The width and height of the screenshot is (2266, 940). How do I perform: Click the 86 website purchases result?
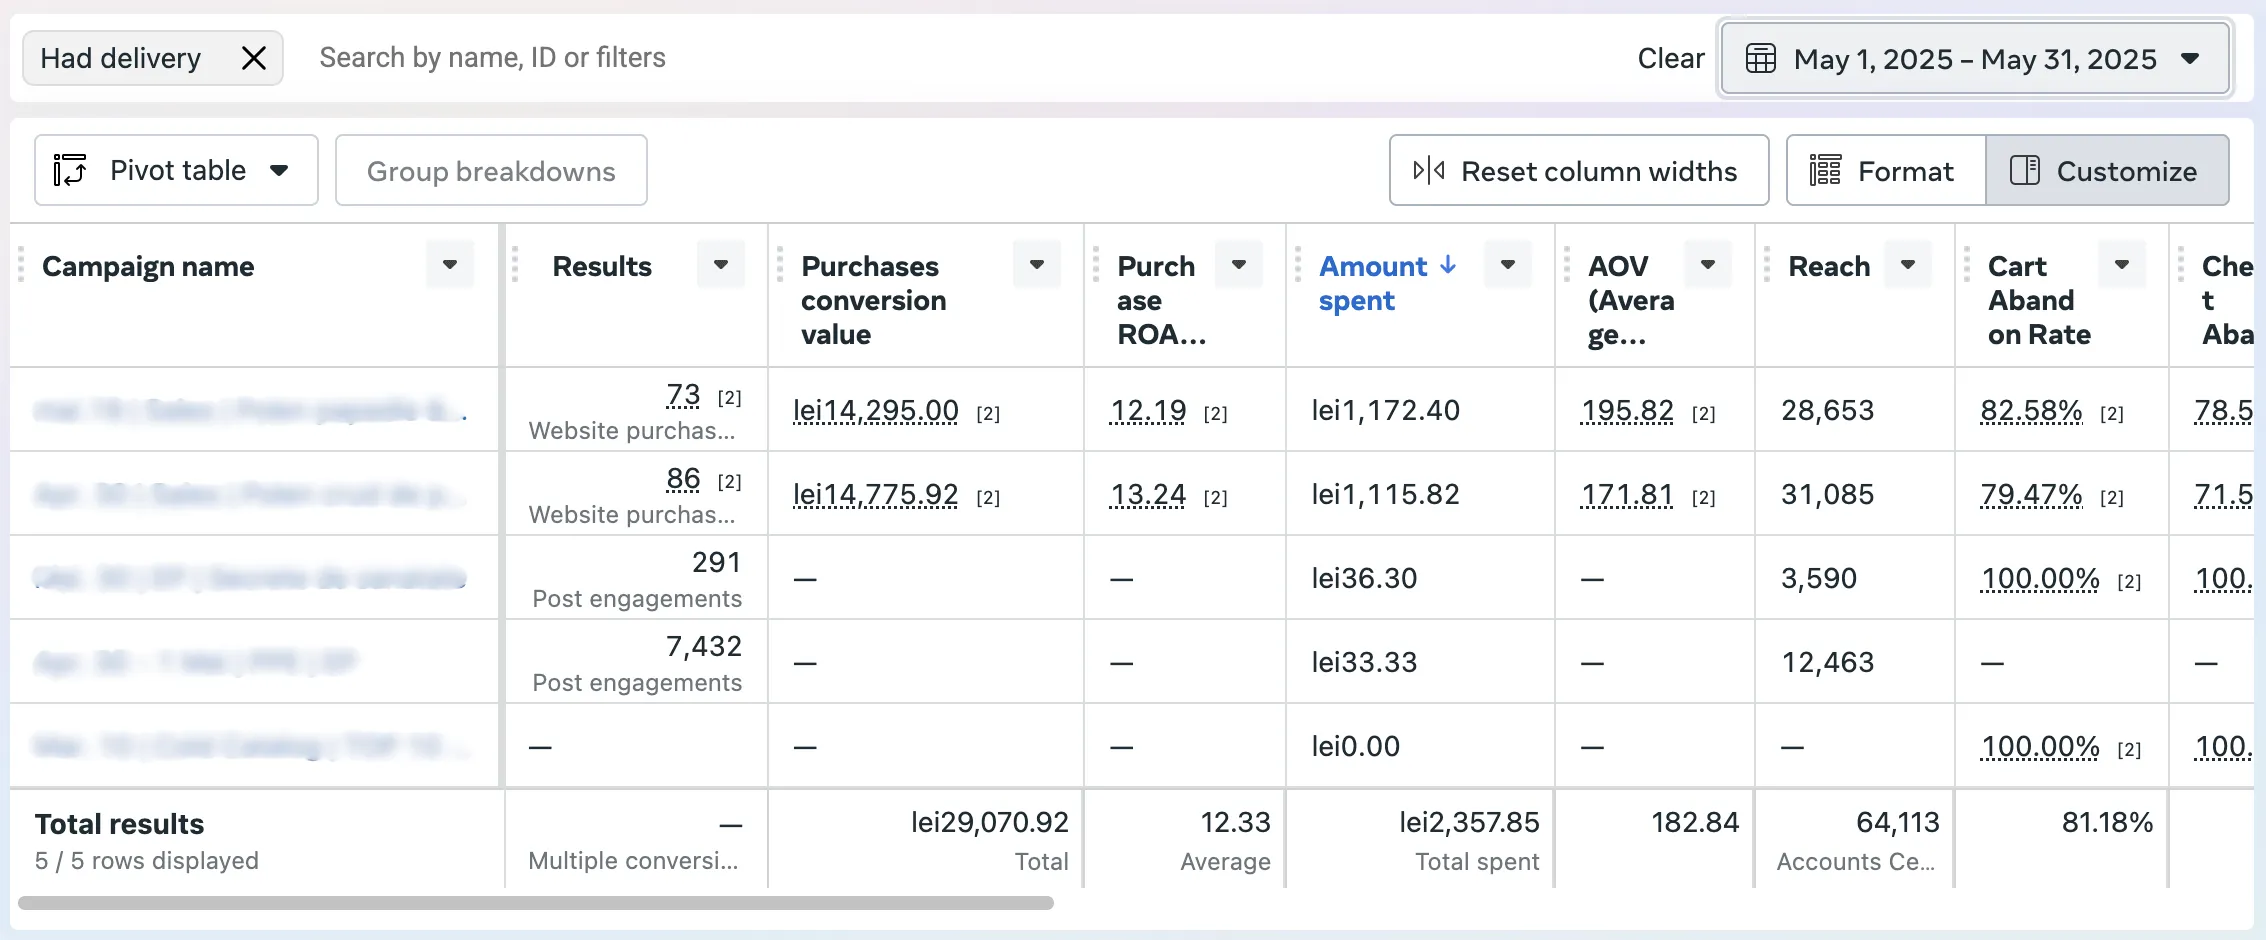click(x=683, y=480)
